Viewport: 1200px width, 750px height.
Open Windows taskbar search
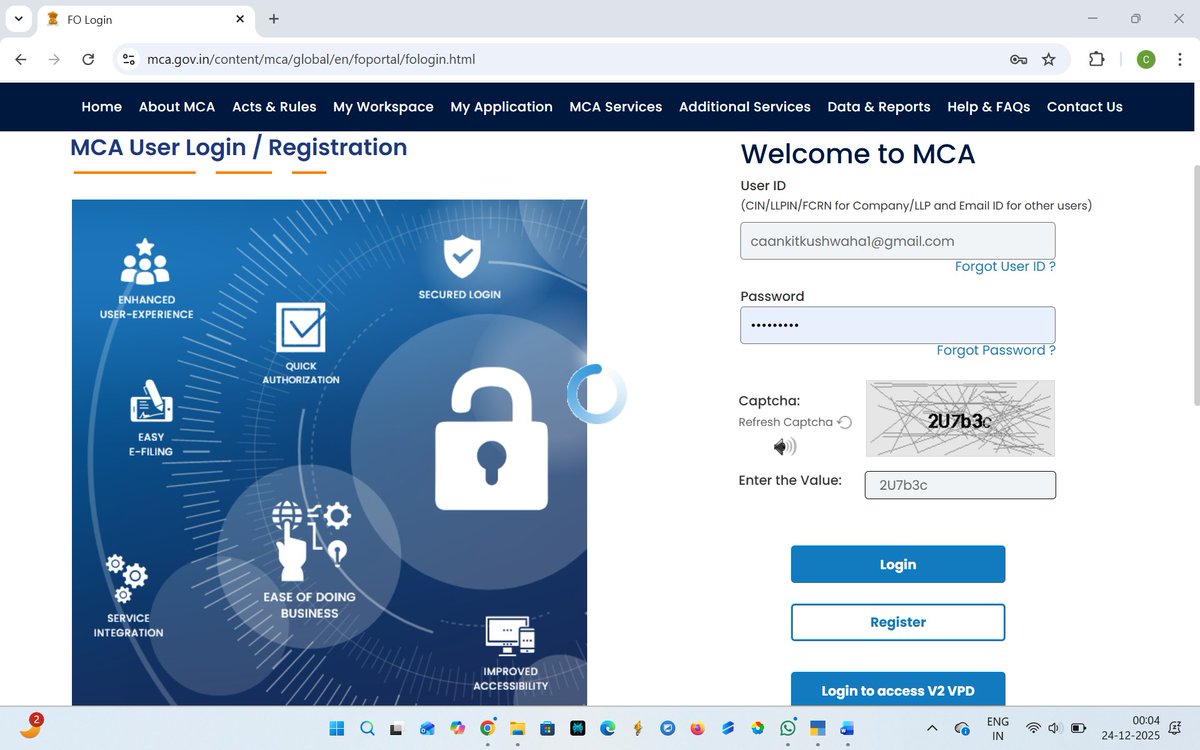point(366,728)
